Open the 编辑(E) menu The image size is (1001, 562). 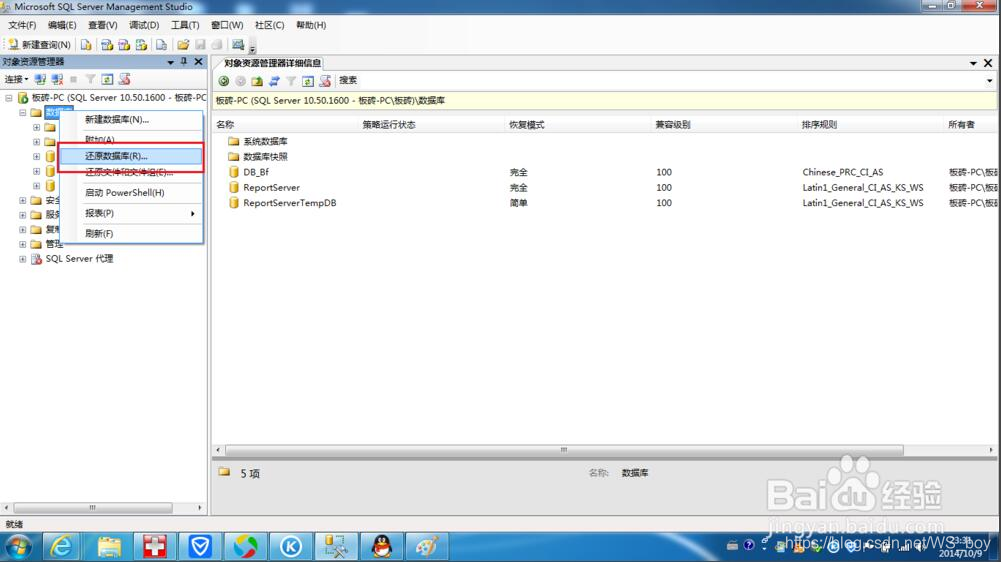click(x=62, y=25)
